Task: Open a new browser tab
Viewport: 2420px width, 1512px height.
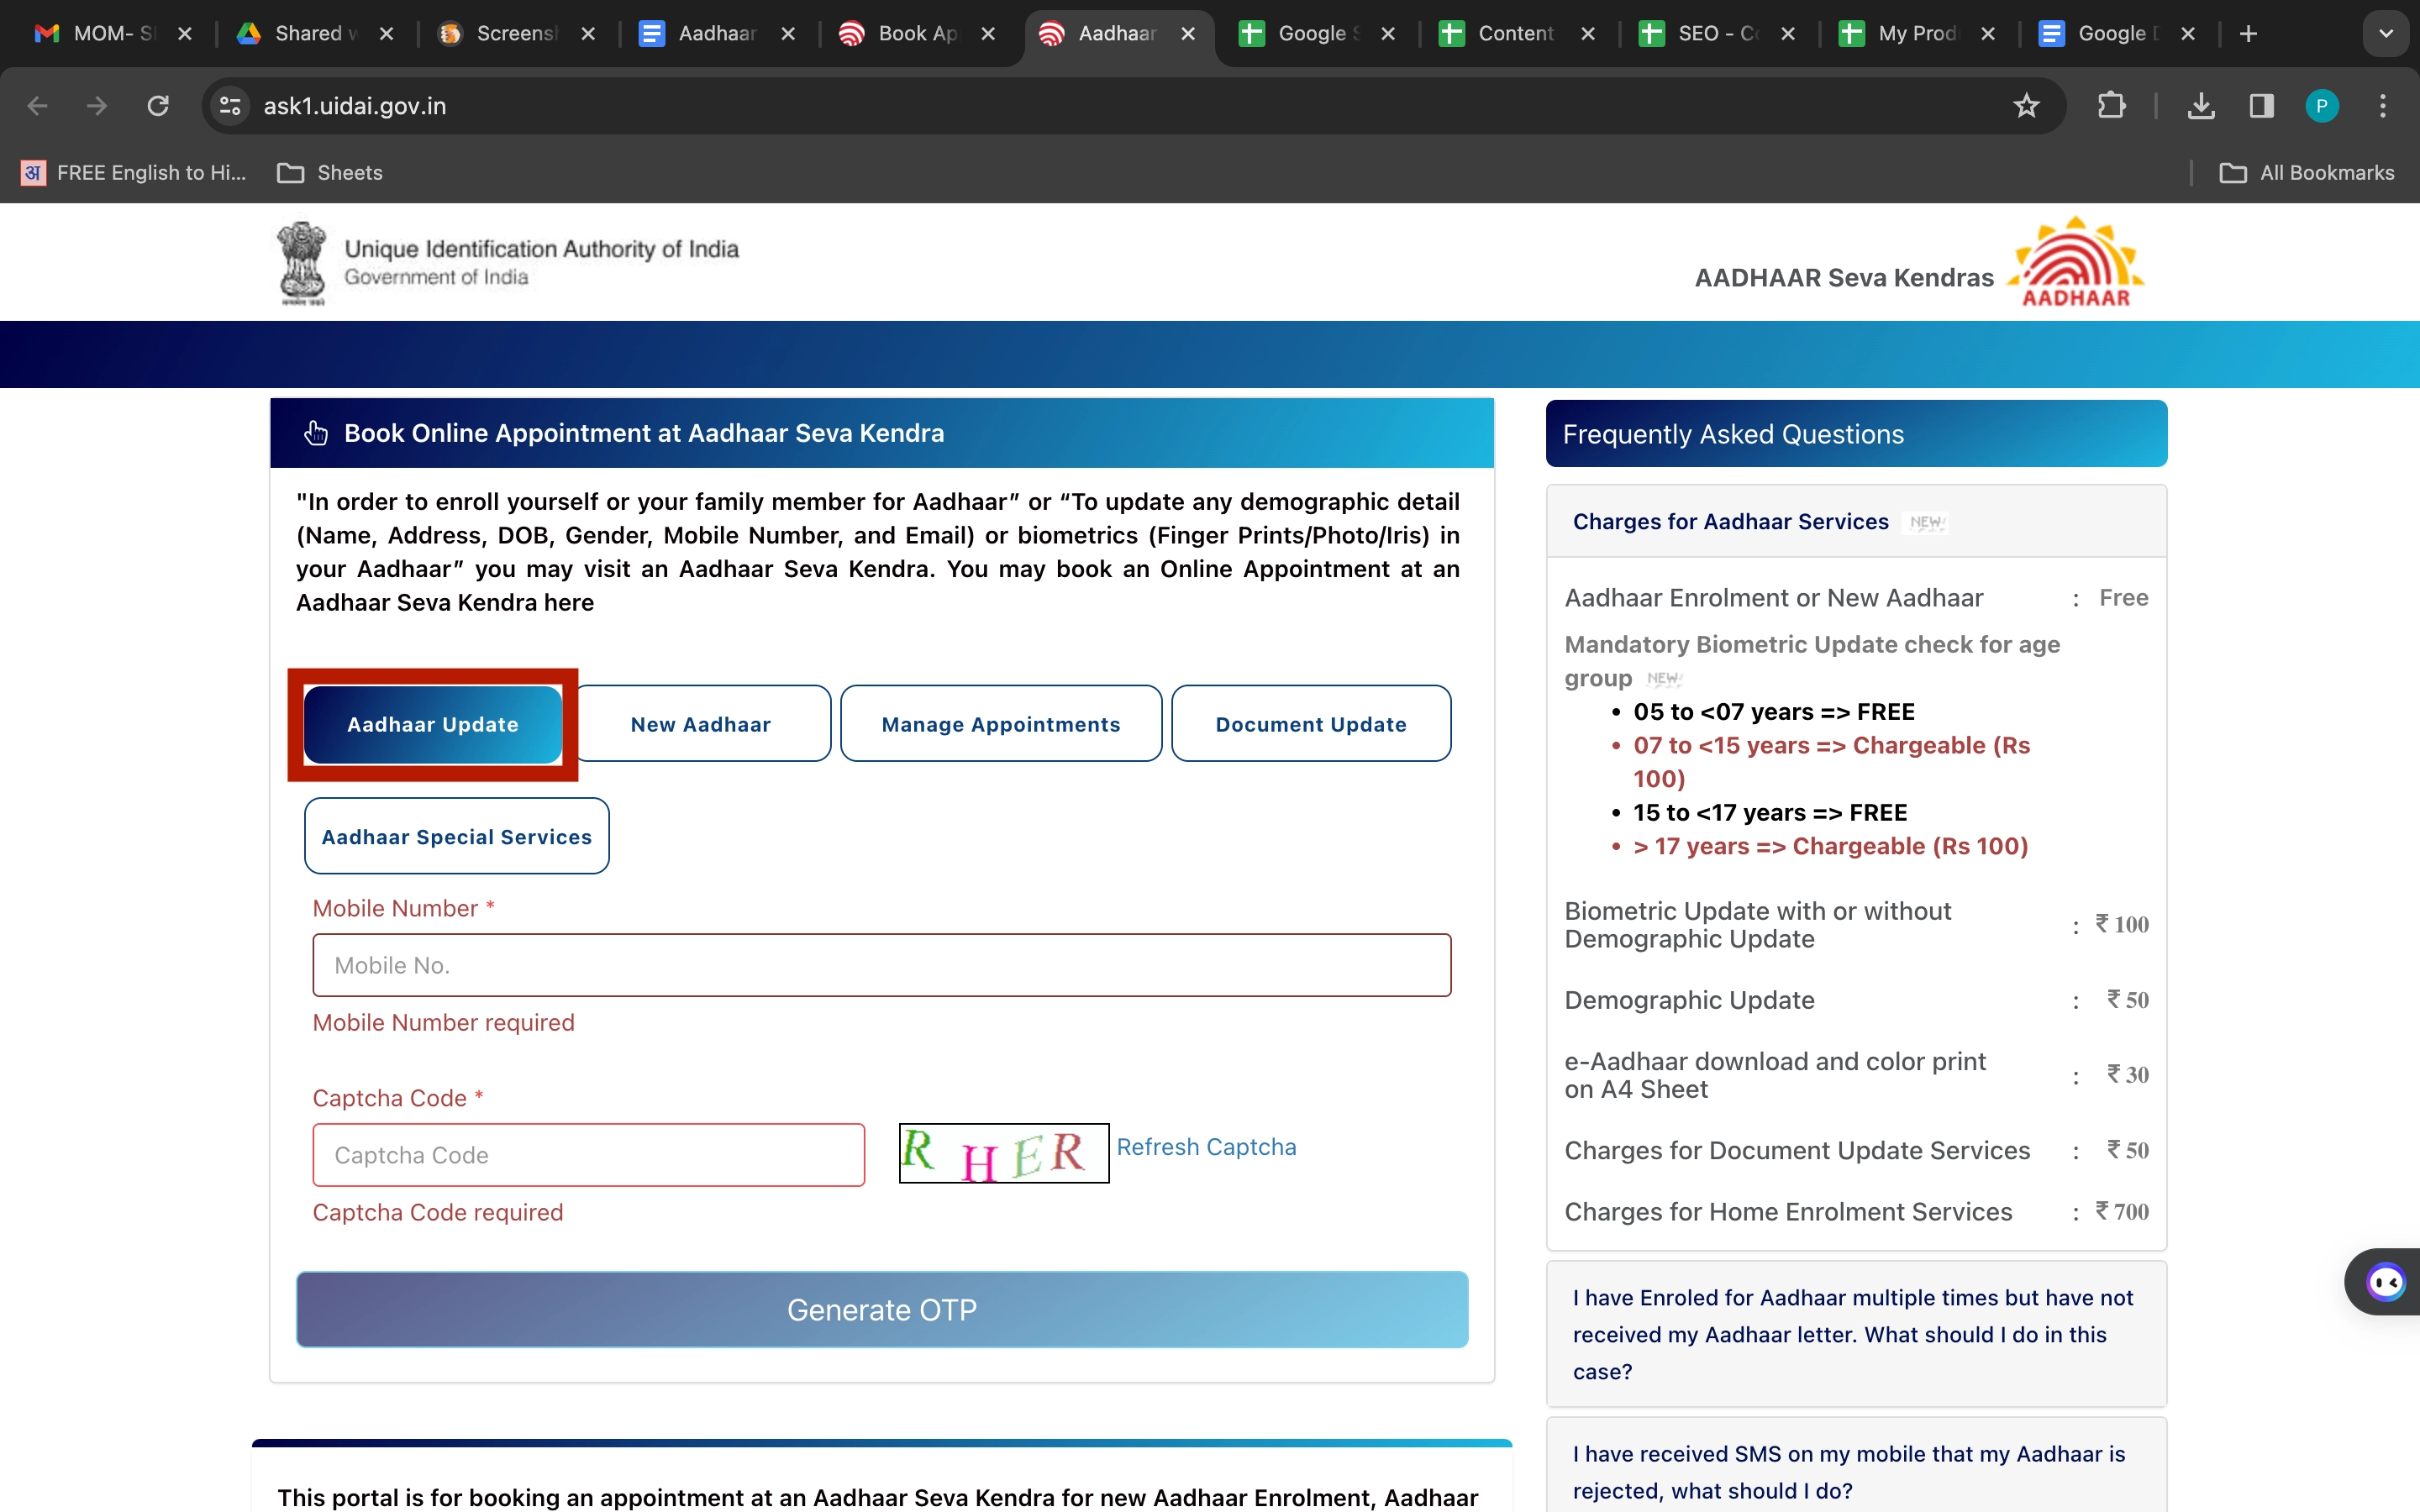Action: [2248, 33]
